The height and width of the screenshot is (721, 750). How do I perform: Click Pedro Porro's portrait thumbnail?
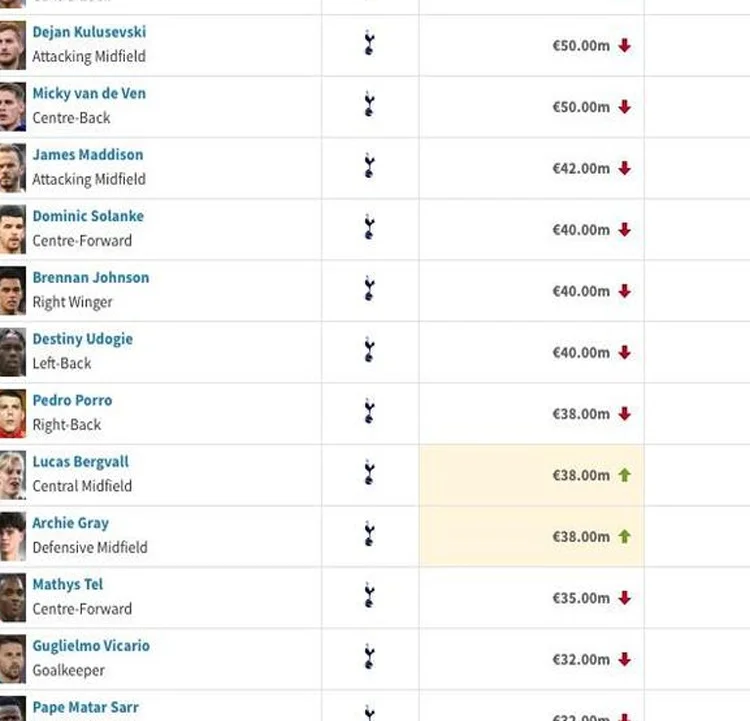point(12,413)
